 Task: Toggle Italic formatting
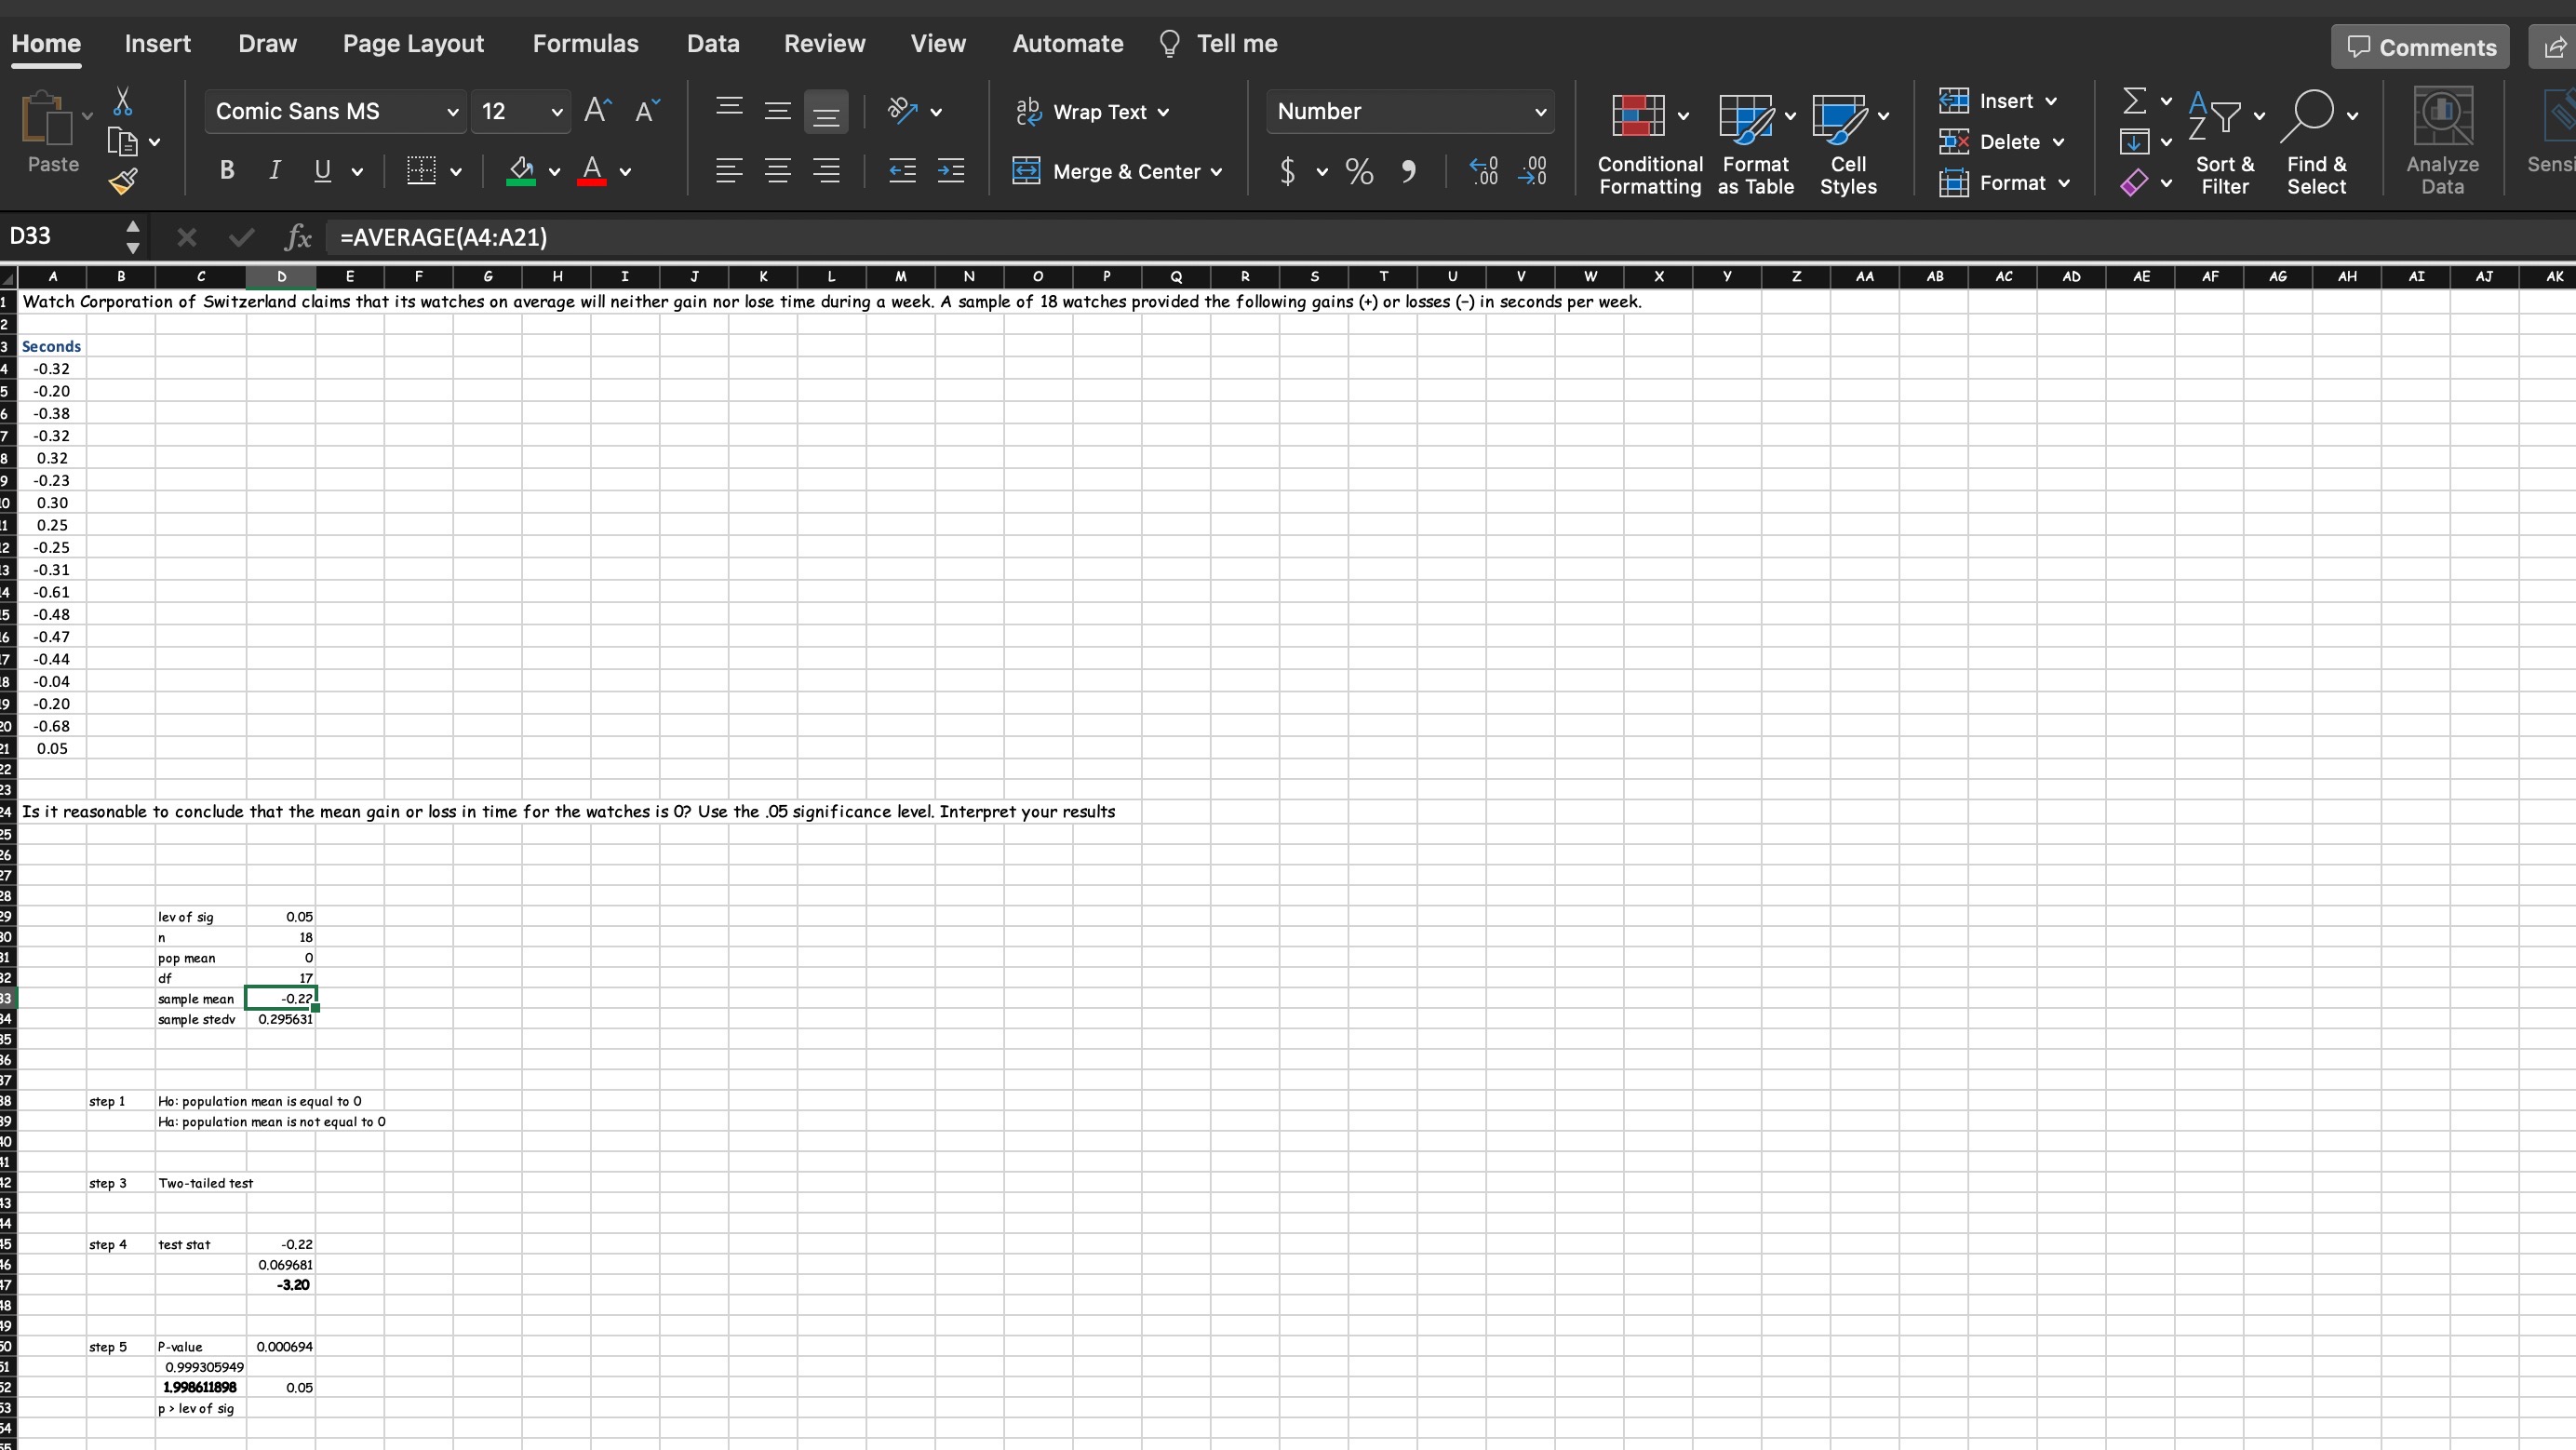coord(274,171)
